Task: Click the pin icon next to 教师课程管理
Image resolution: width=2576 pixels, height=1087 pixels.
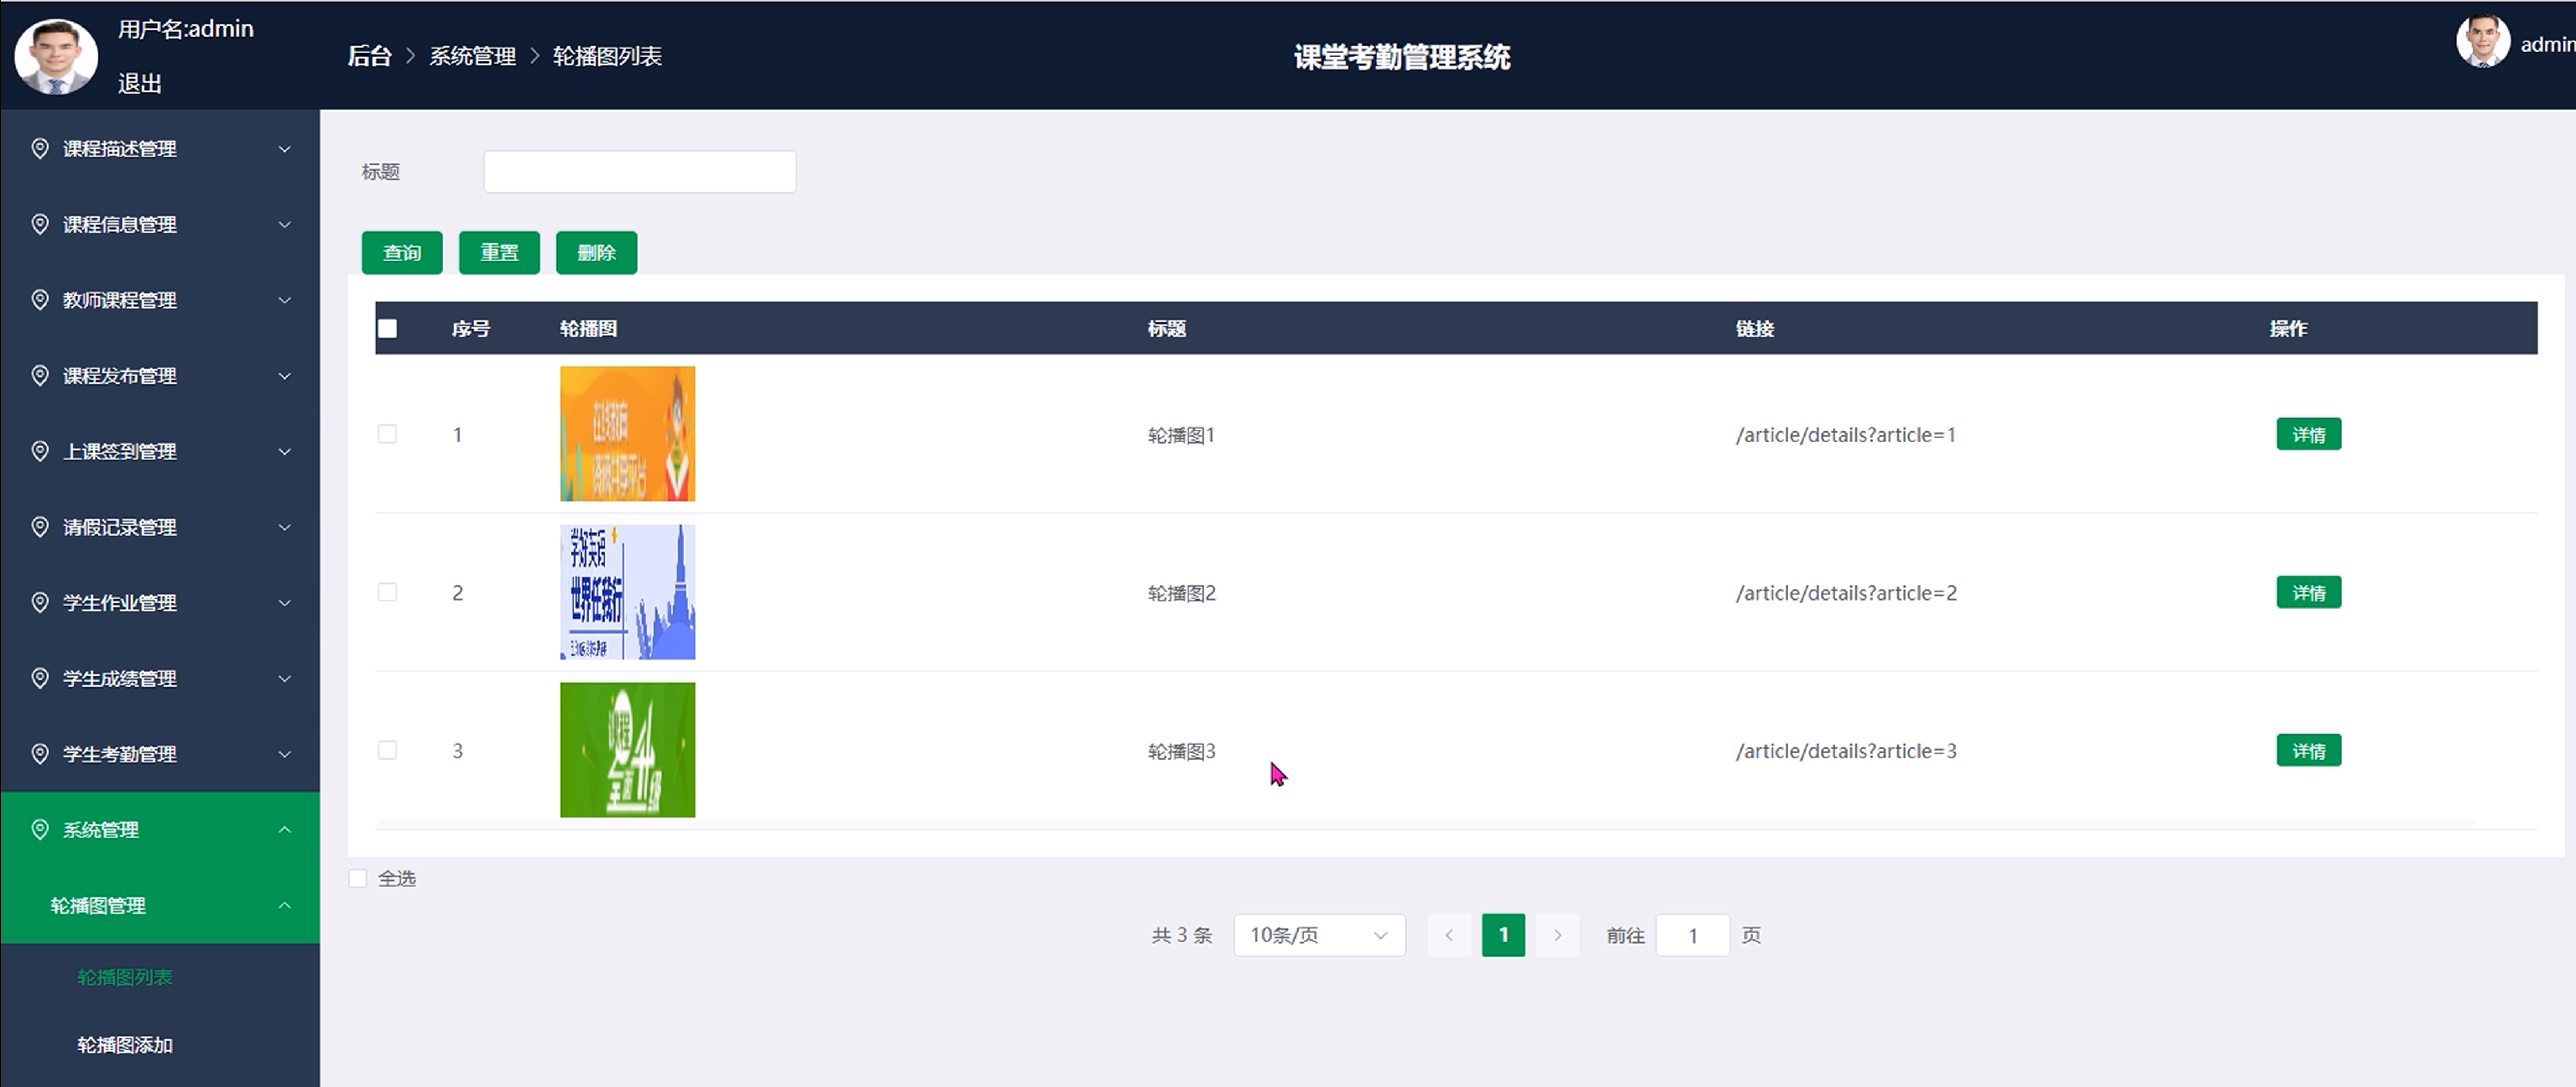Action: click(x=40, y=300)
